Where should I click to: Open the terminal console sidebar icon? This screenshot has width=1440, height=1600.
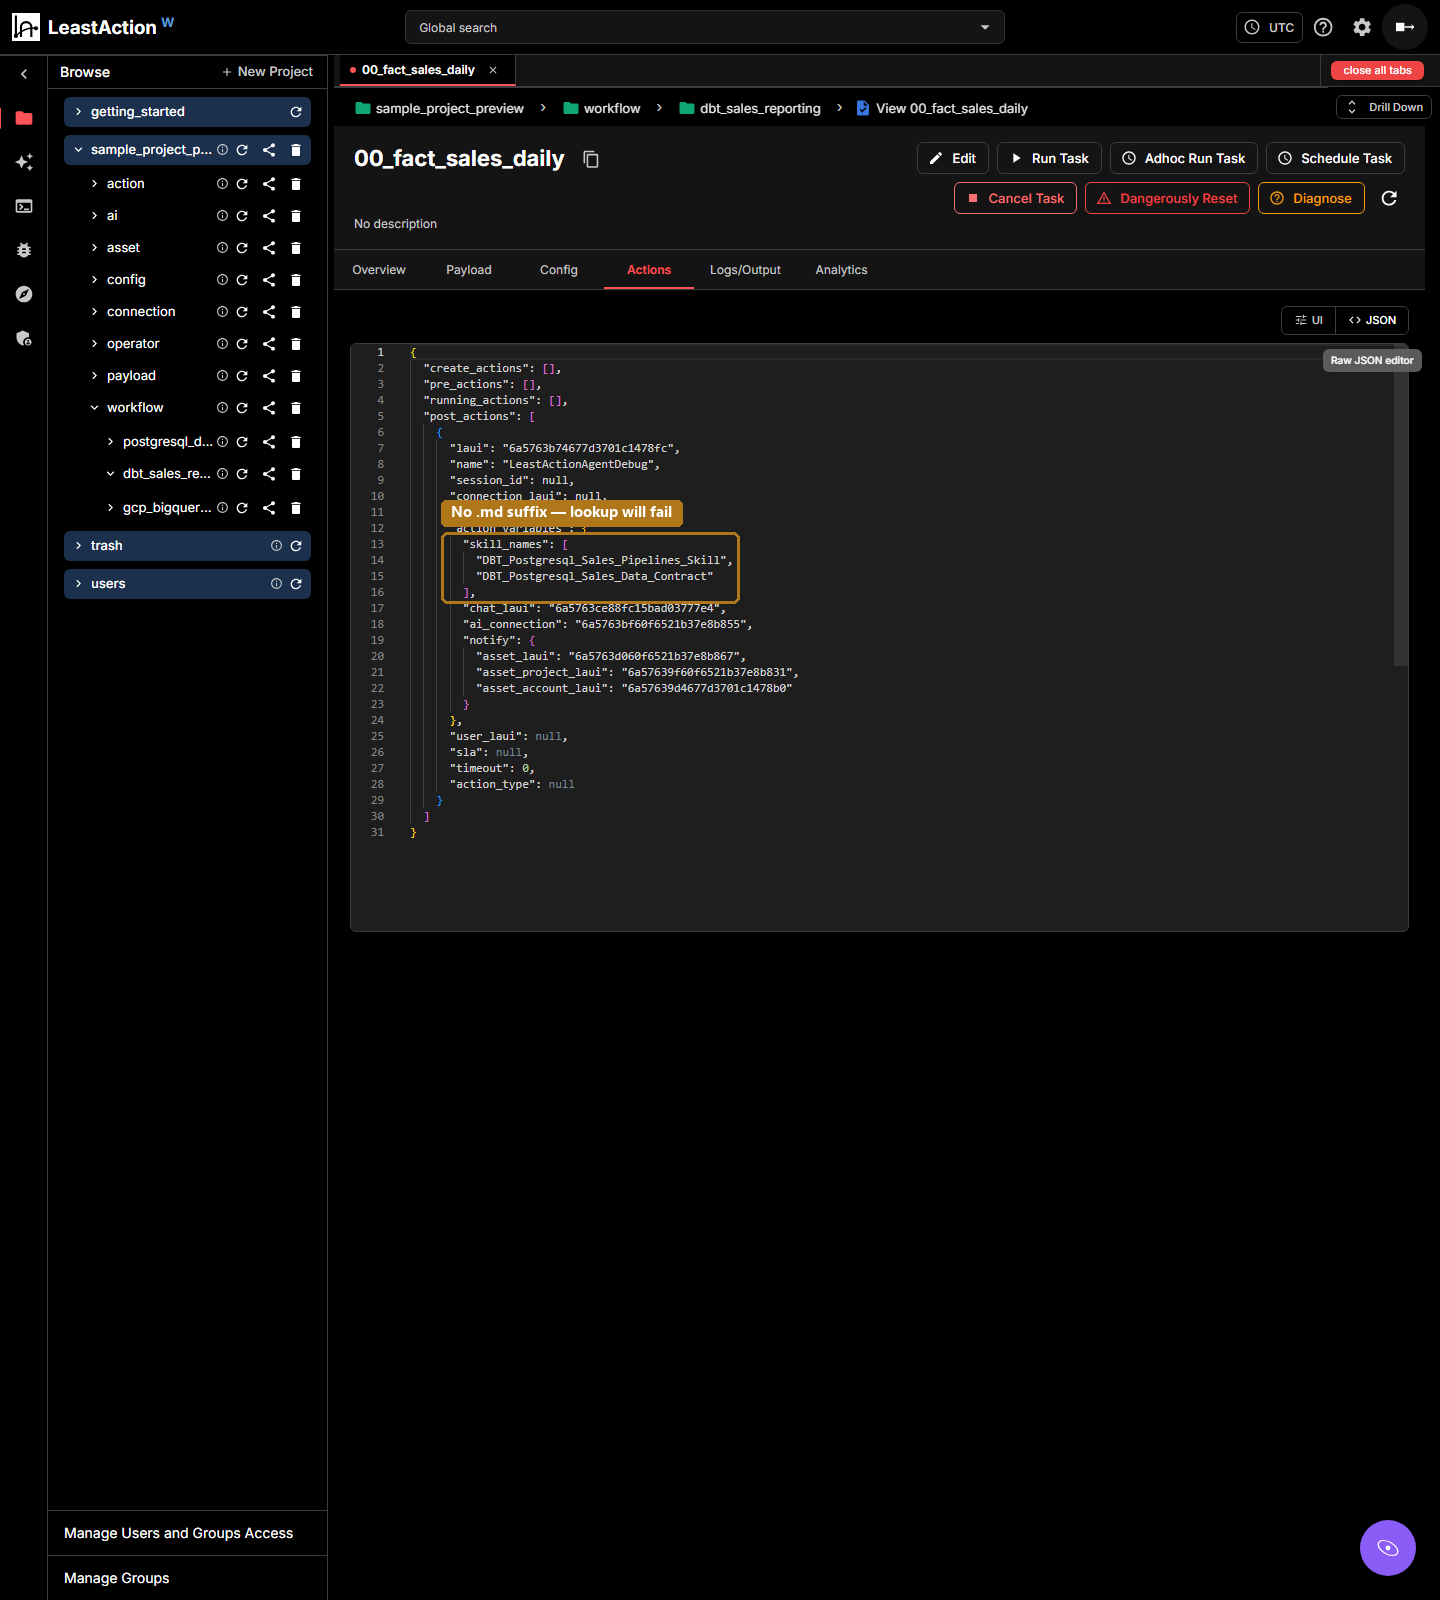pos(24,206)
